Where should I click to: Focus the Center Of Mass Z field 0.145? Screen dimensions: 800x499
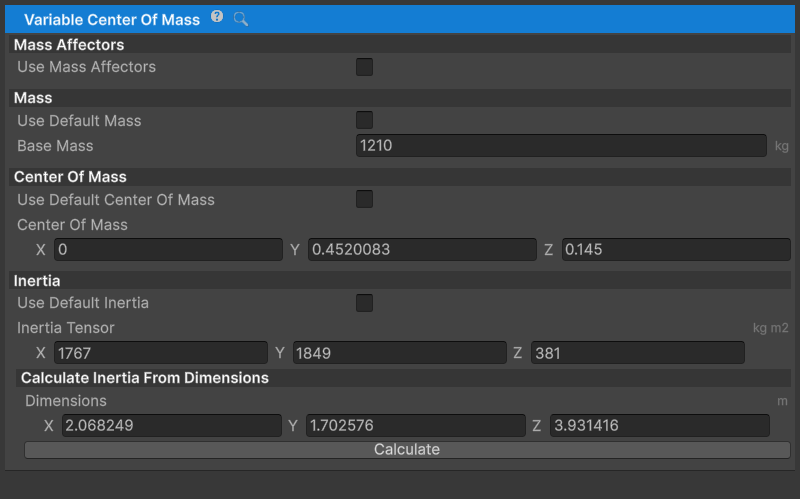pyautogui.click(x=676, y=250)
